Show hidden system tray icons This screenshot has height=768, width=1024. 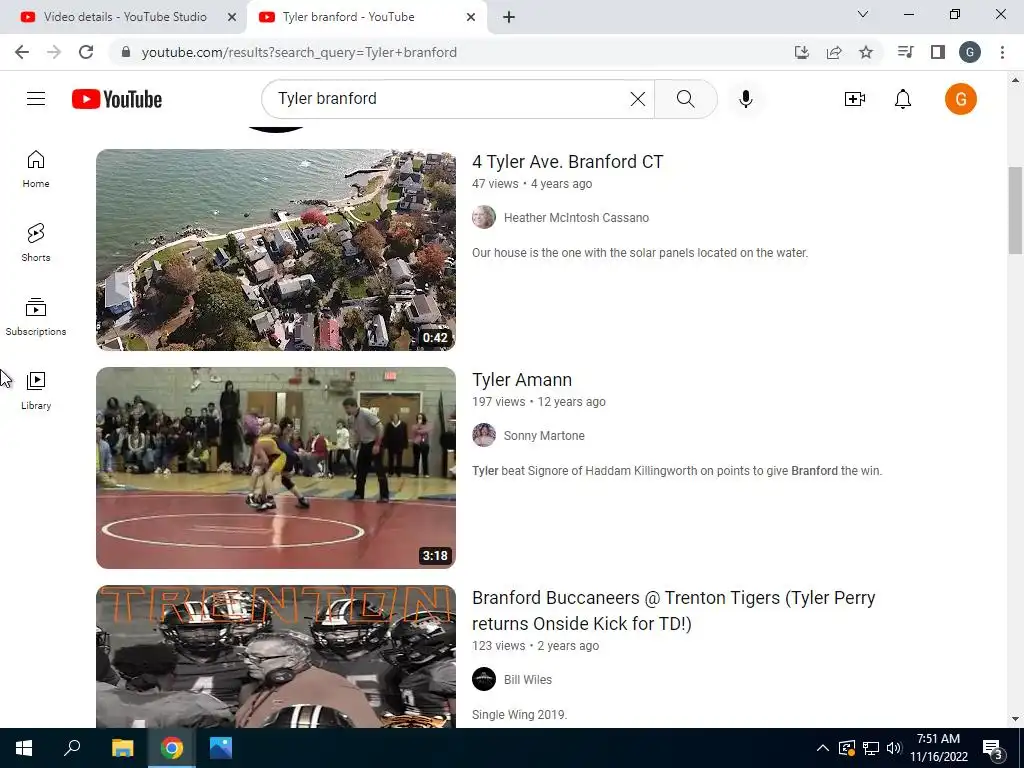tap(823, 748)
